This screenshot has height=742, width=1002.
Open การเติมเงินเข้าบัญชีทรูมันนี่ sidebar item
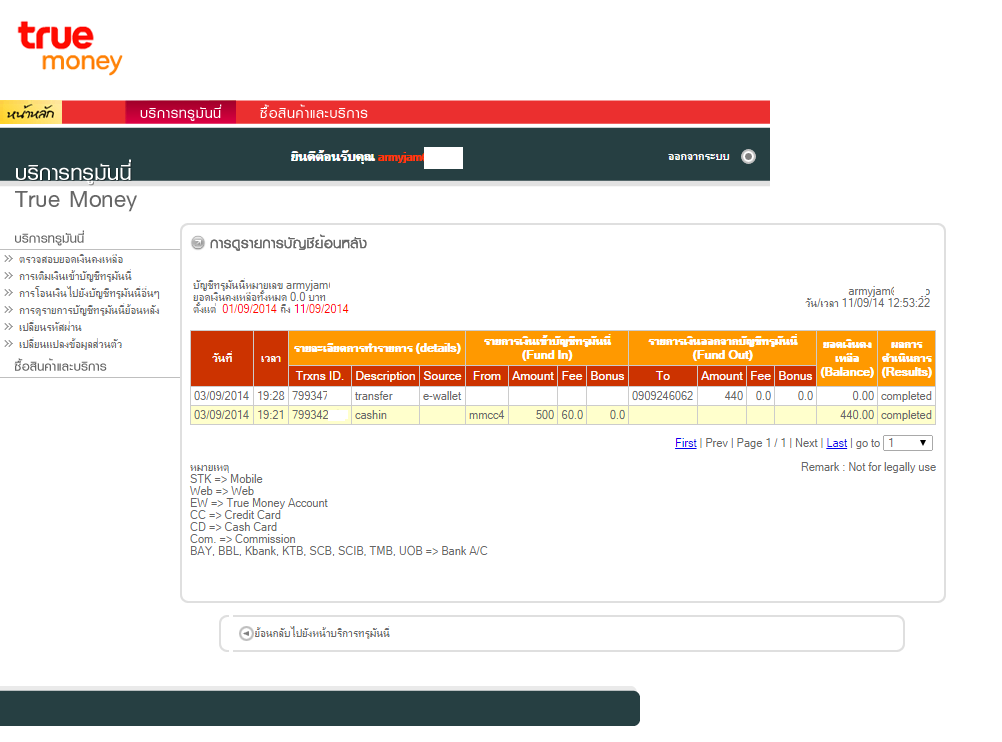tap(75, 276)
